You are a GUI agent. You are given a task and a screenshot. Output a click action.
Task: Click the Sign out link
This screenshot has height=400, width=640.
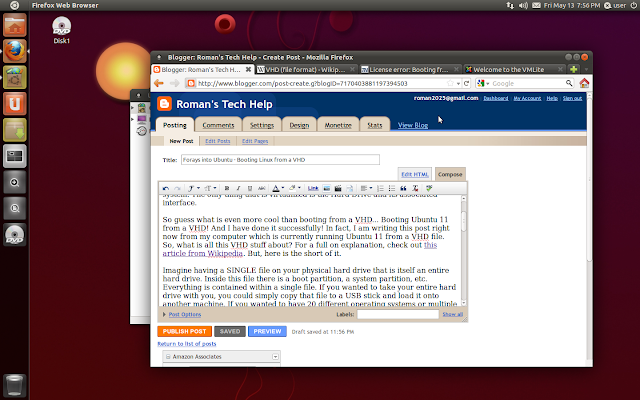[x=572, y=98]
